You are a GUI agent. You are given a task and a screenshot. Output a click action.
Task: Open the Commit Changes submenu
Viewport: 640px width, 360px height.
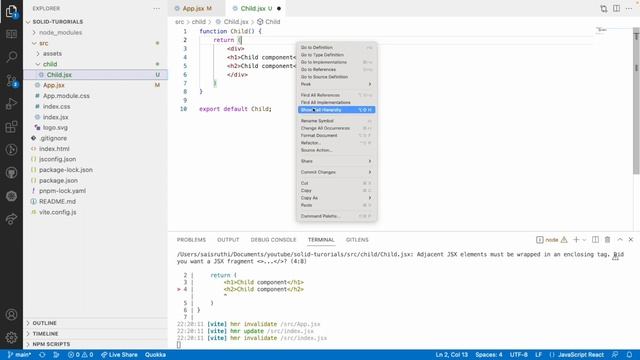pyautogui.click(x=336, y=172)
